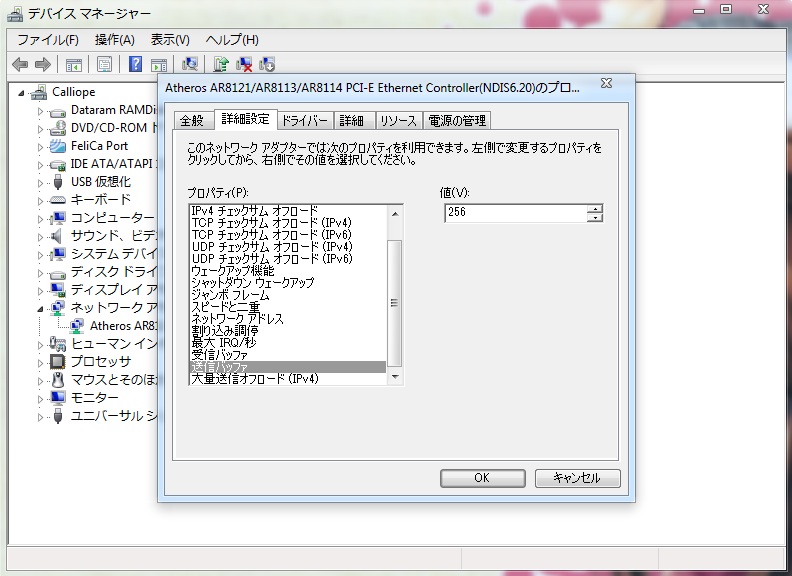
Task: Click the uninstall device icon with red X
Action: tap(244, 64)
